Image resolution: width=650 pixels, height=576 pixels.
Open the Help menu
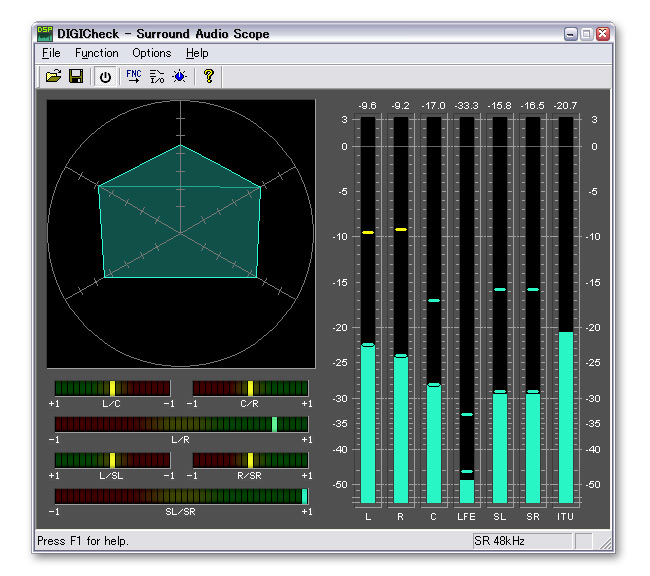197,53
